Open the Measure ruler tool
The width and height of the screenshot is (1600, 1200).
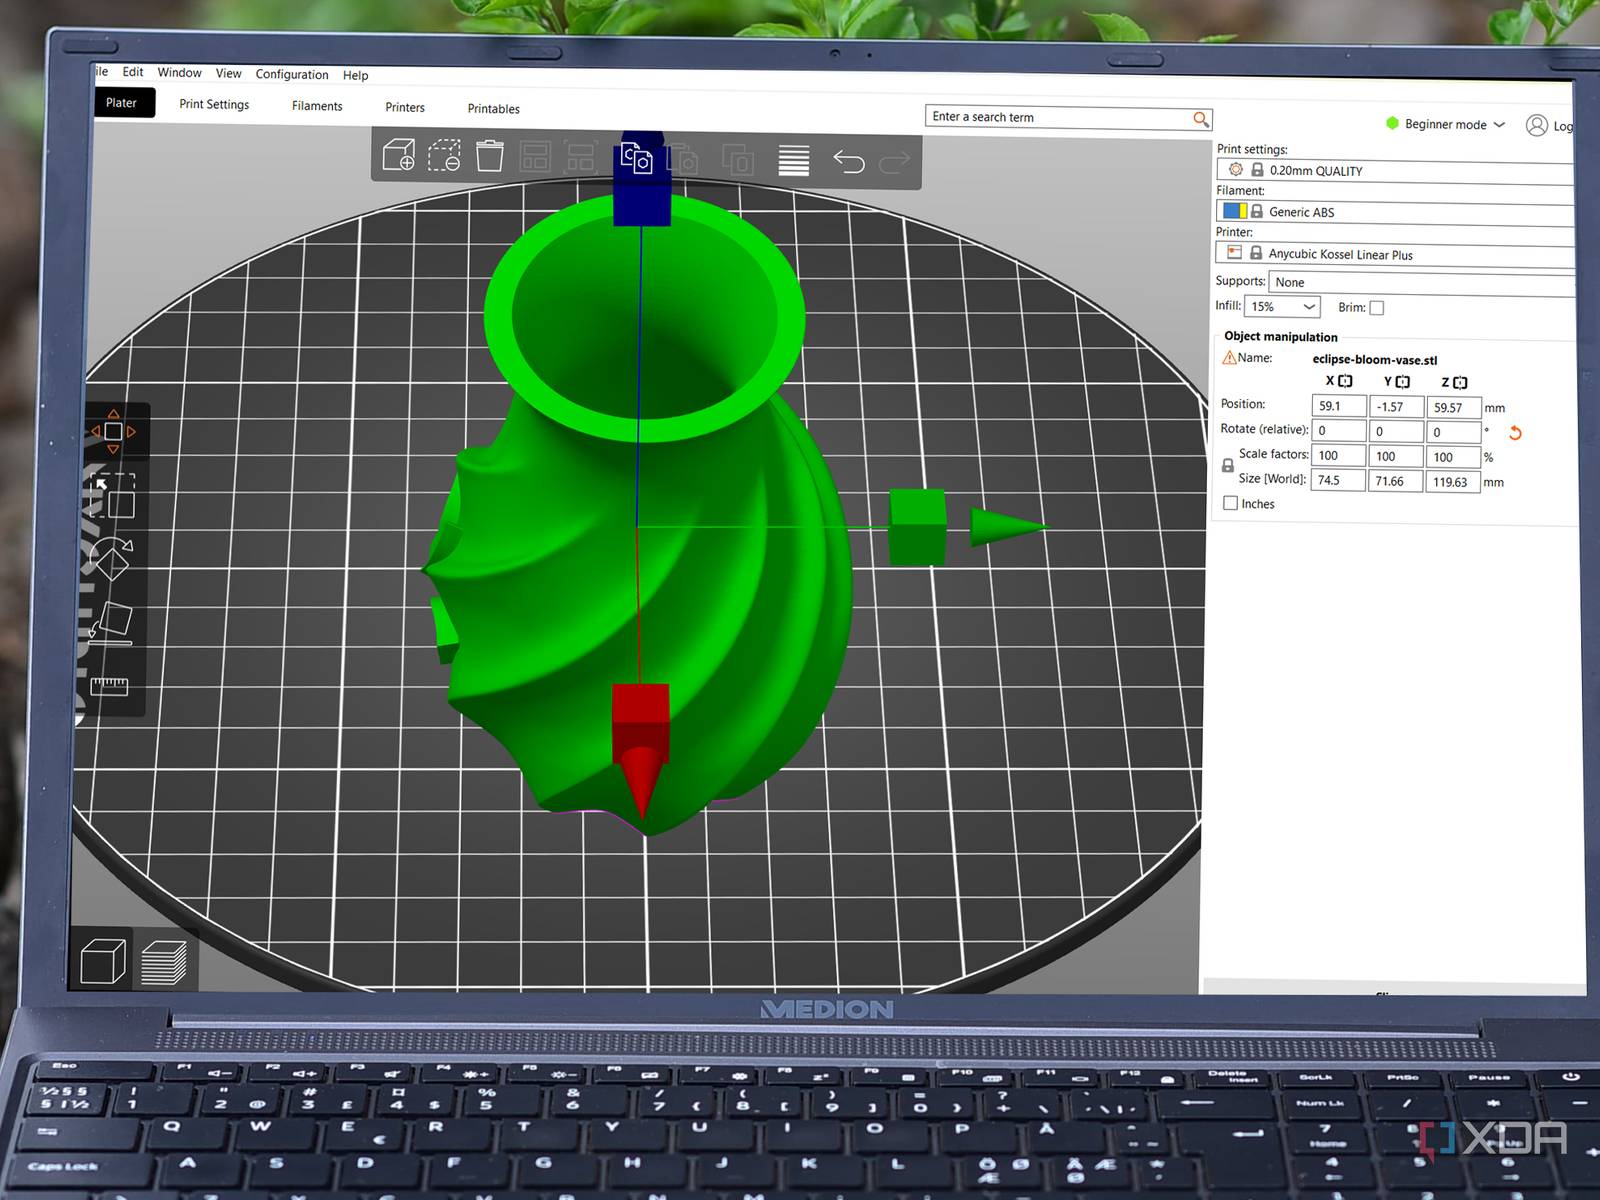(x=109, y=685)
